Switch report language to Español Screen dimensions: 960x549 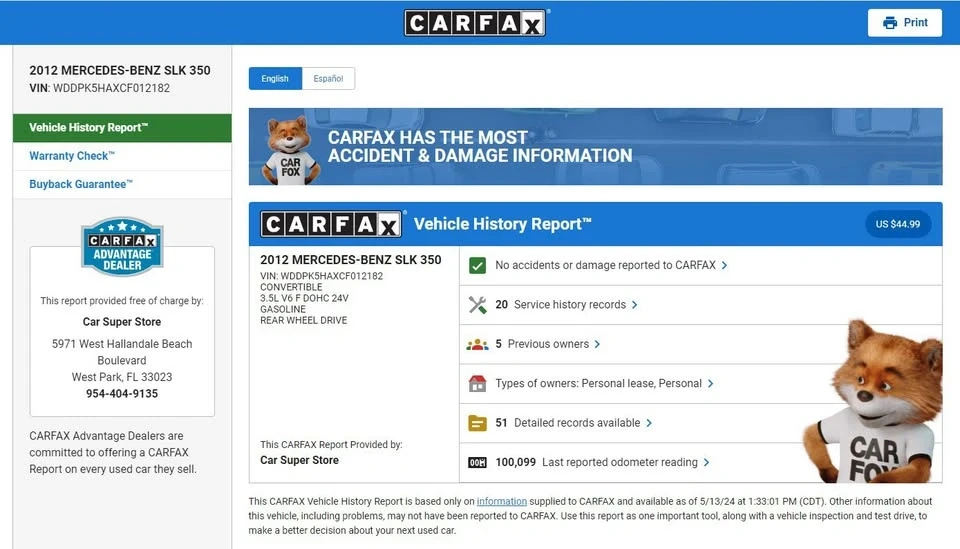coord(328,78)
